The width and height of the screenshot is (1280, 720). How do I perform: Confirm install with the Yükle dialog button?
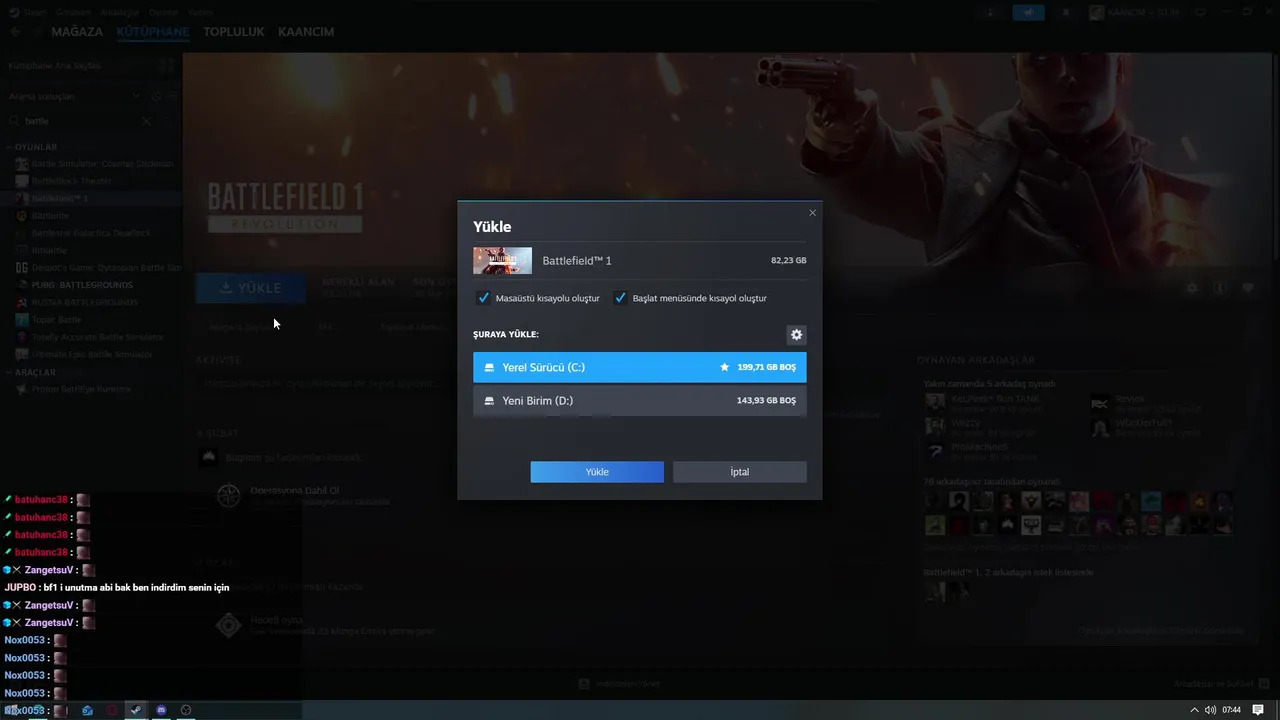[597, 472]
